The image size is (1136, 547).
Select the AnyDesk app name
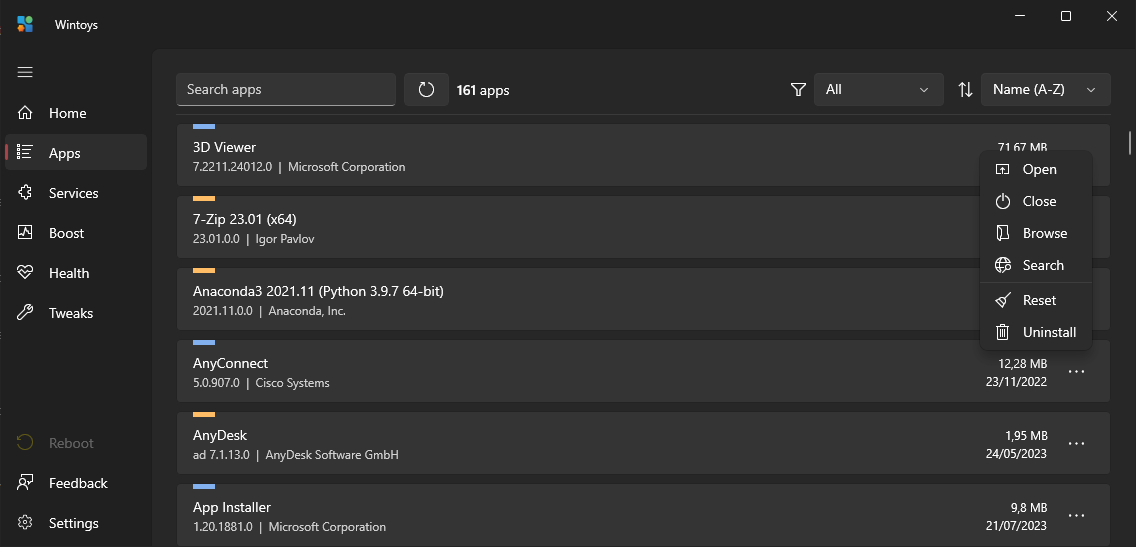click(220, 435)
